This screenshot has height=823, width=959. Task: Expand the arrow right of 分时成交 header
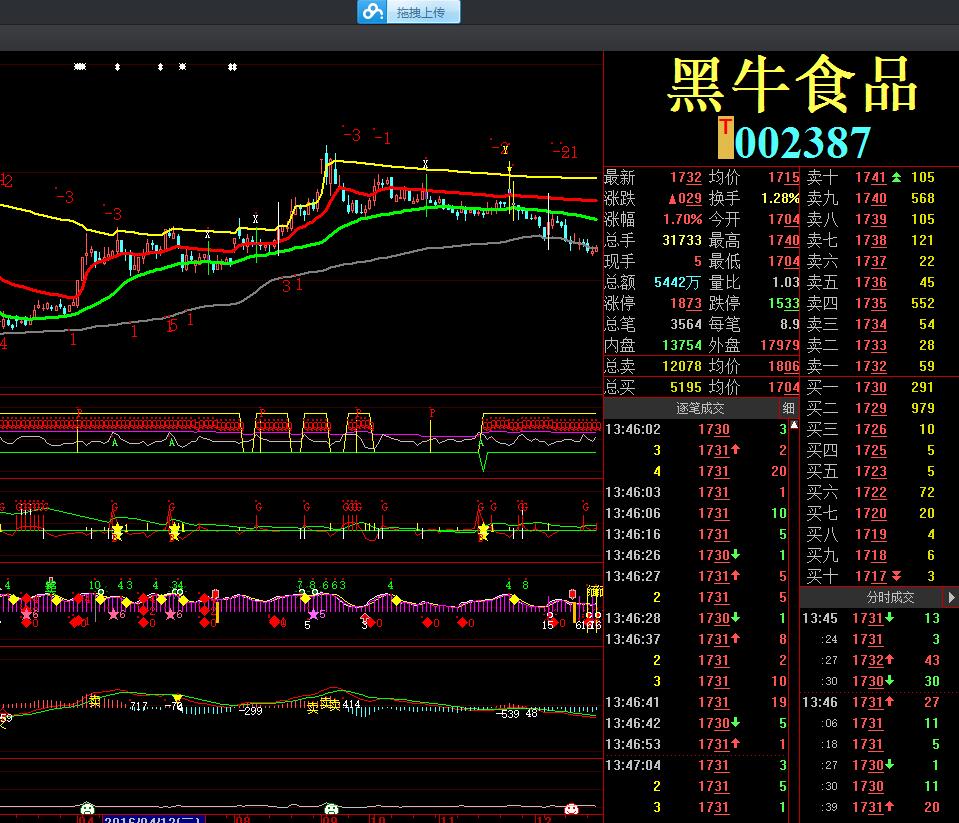[951, 597]
